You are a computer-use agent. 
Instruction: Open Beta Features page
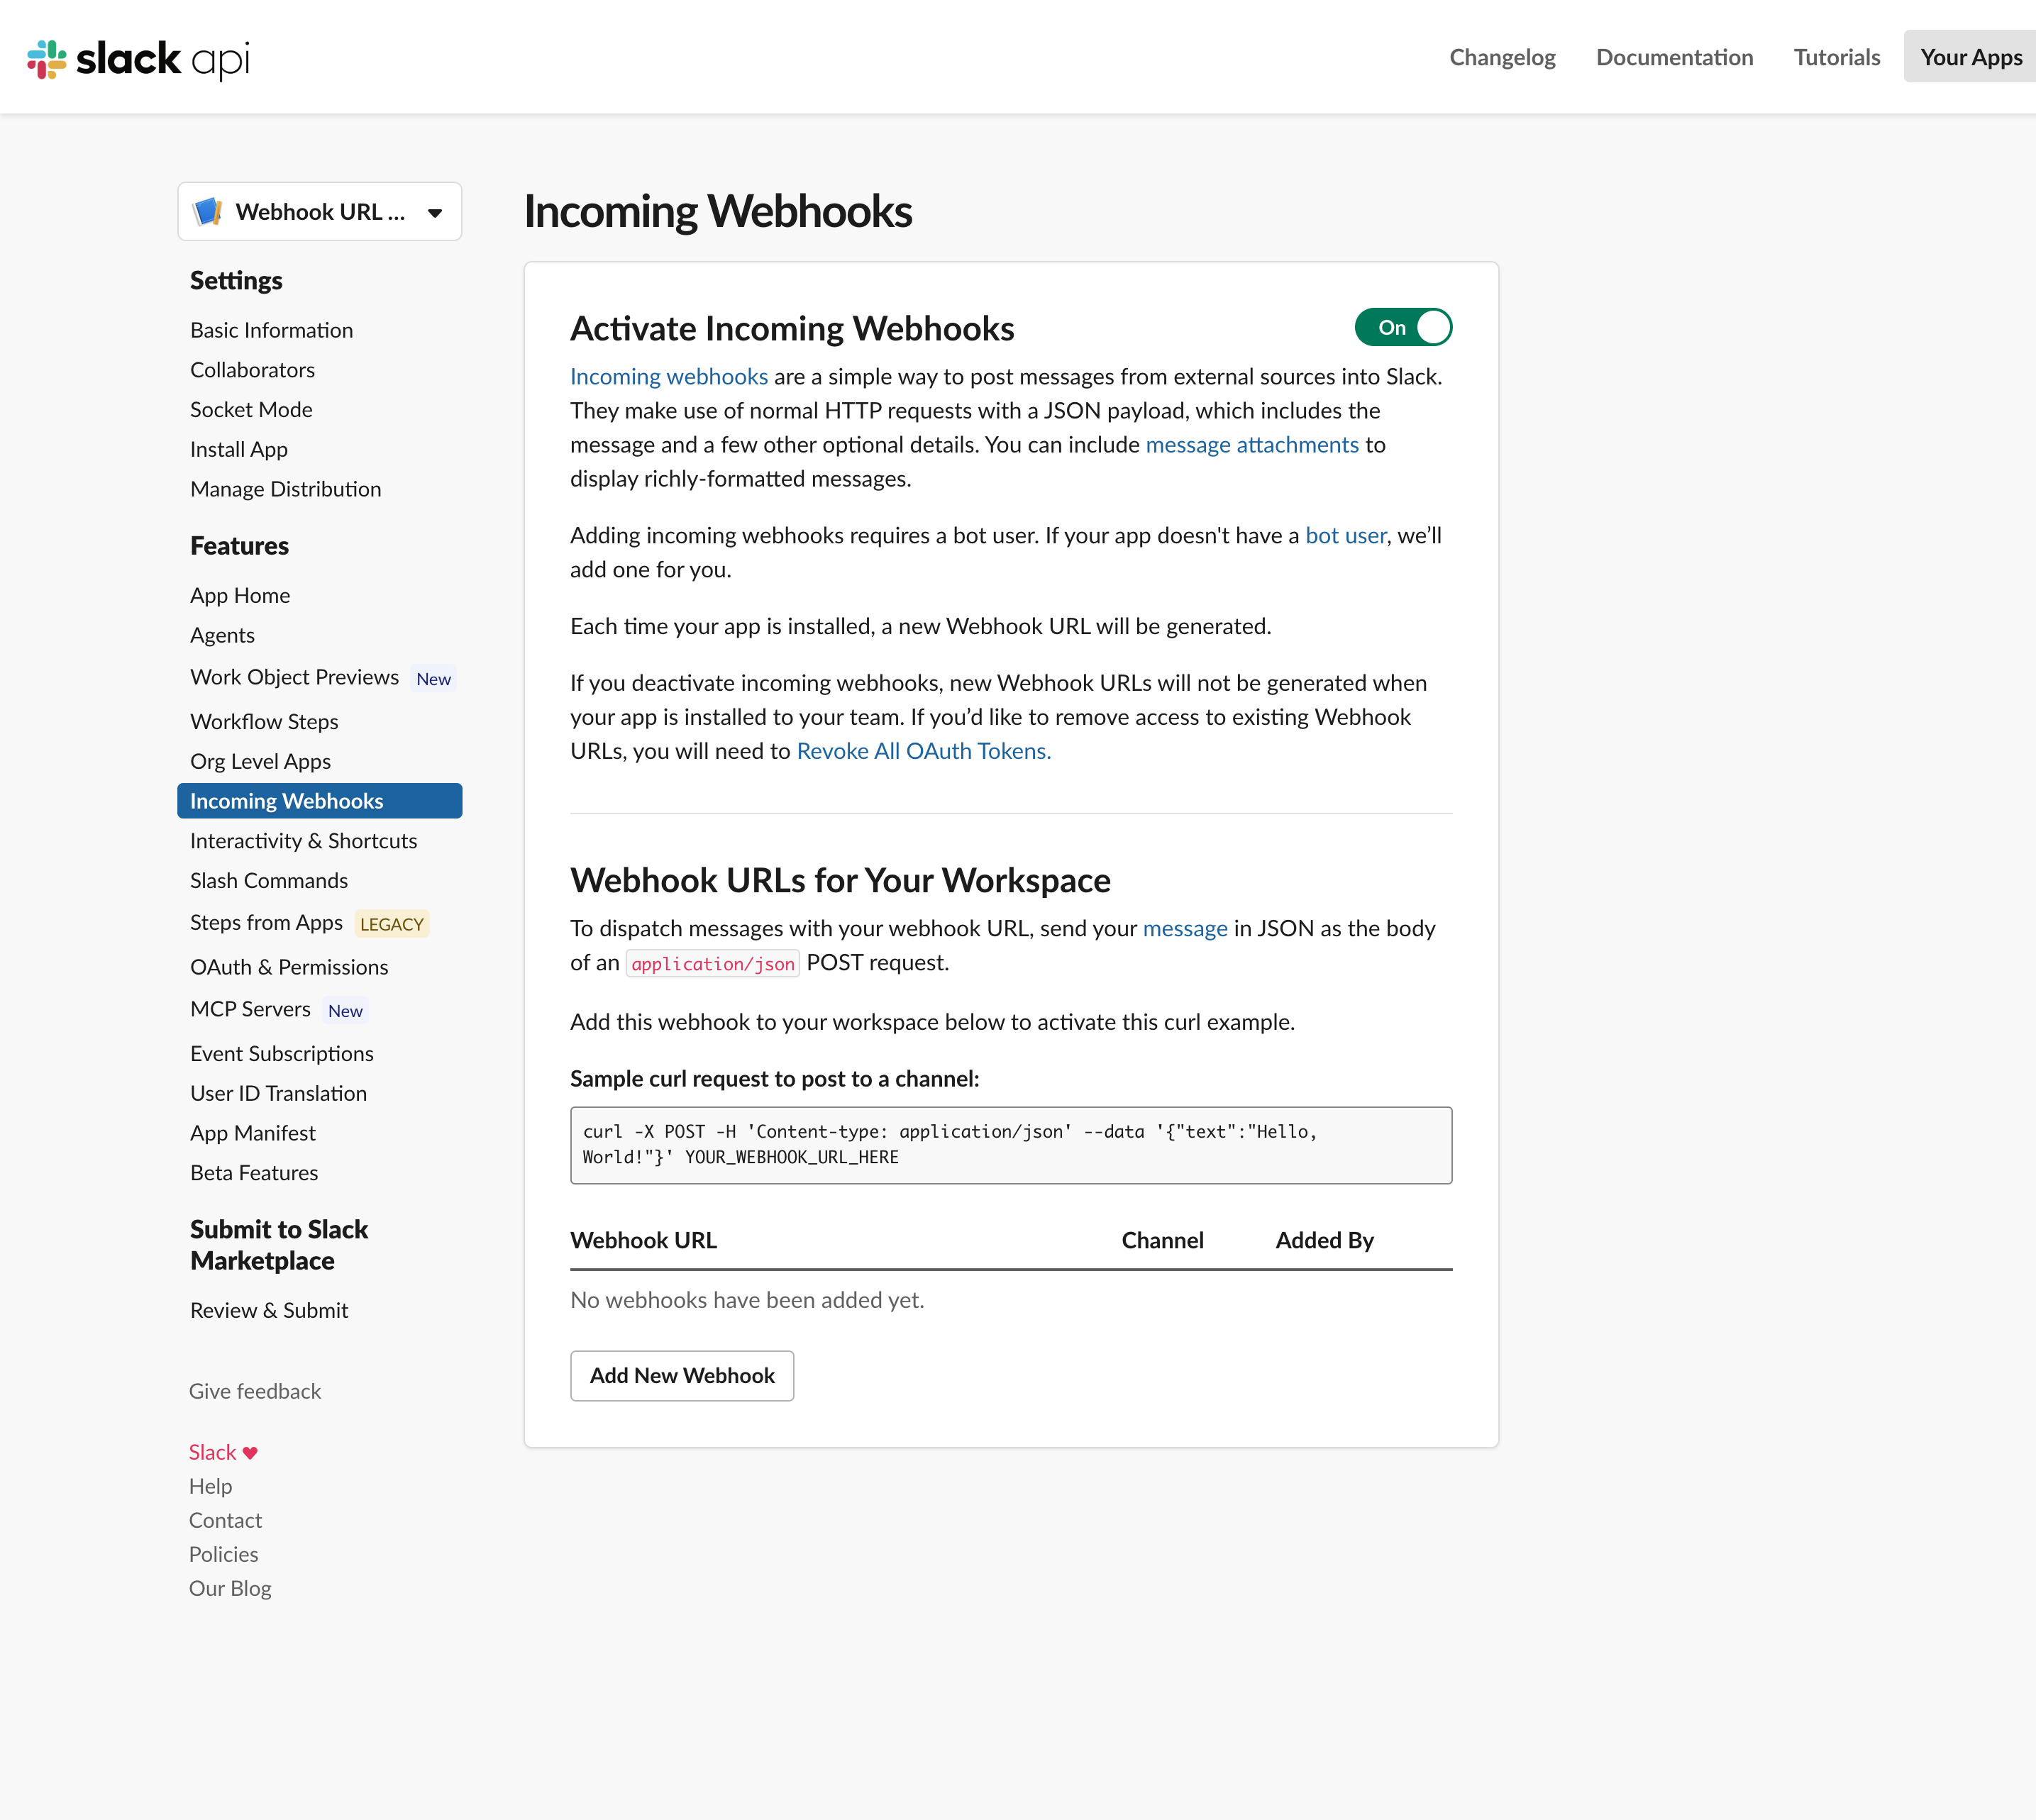click(x=254, y=1173)
